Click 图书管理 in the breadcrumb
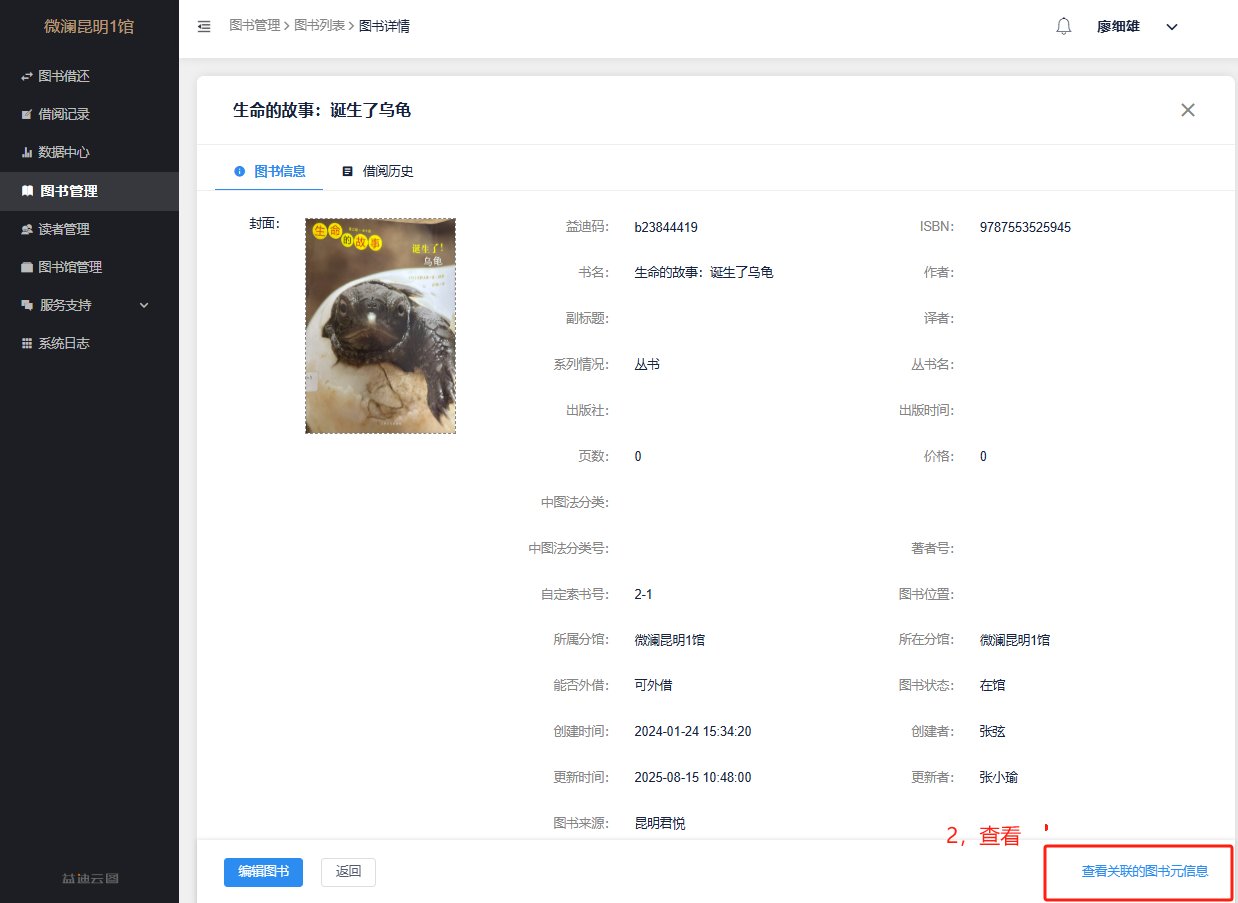The width and height of the screenshot is (1238, 903). 254,26
